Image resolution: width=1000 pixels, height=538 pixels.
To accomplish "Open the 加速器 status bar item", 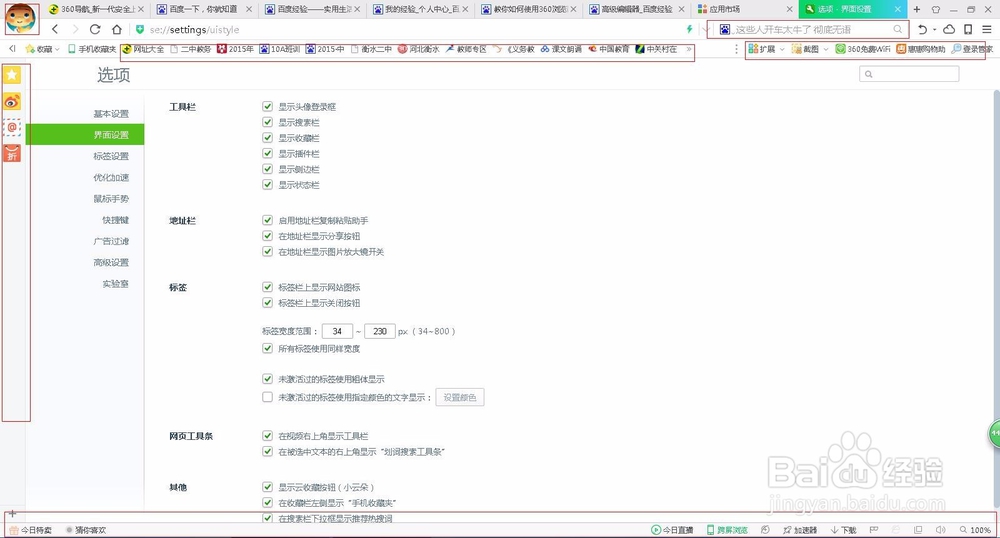I will [x=800, y=530].
